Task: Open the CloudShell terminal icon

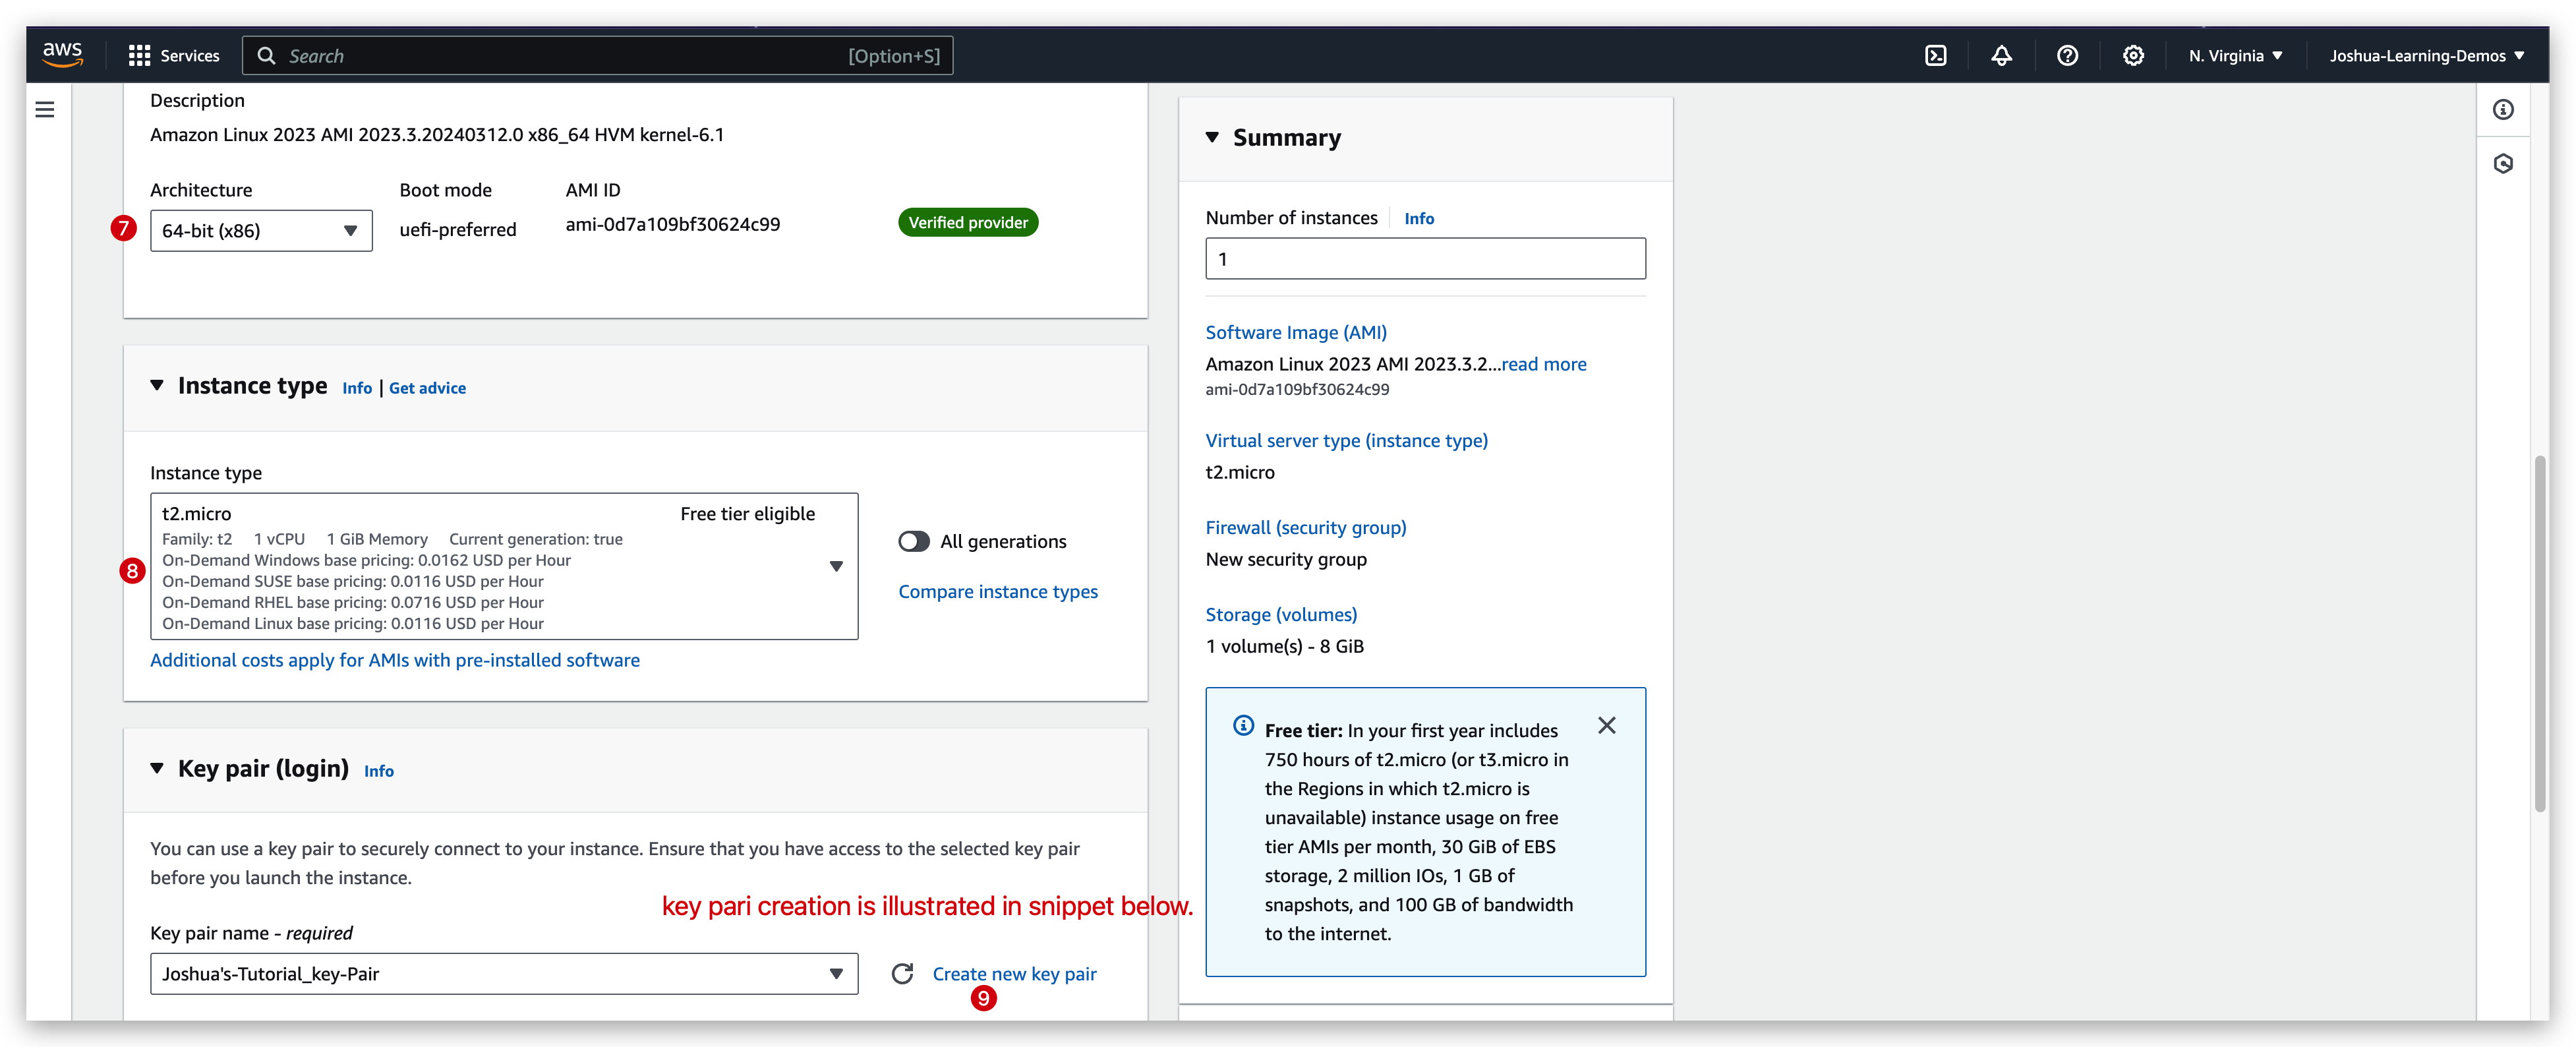Action: pyautogui.click(x=1936, y=55)
